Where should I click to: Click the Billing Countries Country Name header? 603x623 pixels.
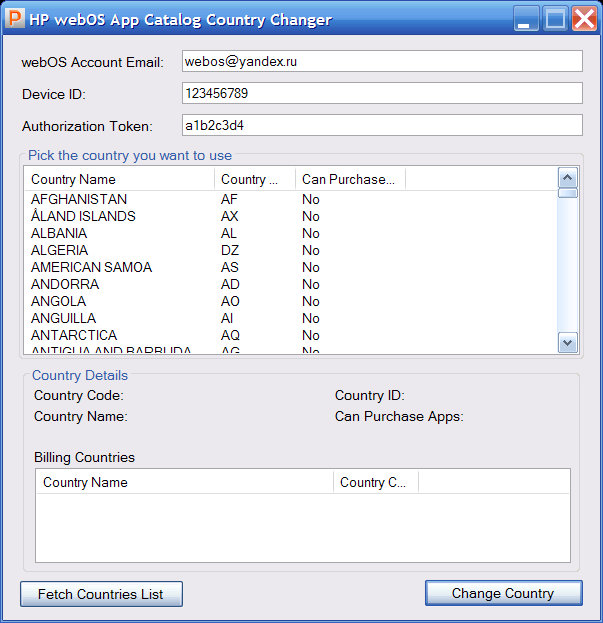point(185,482)
